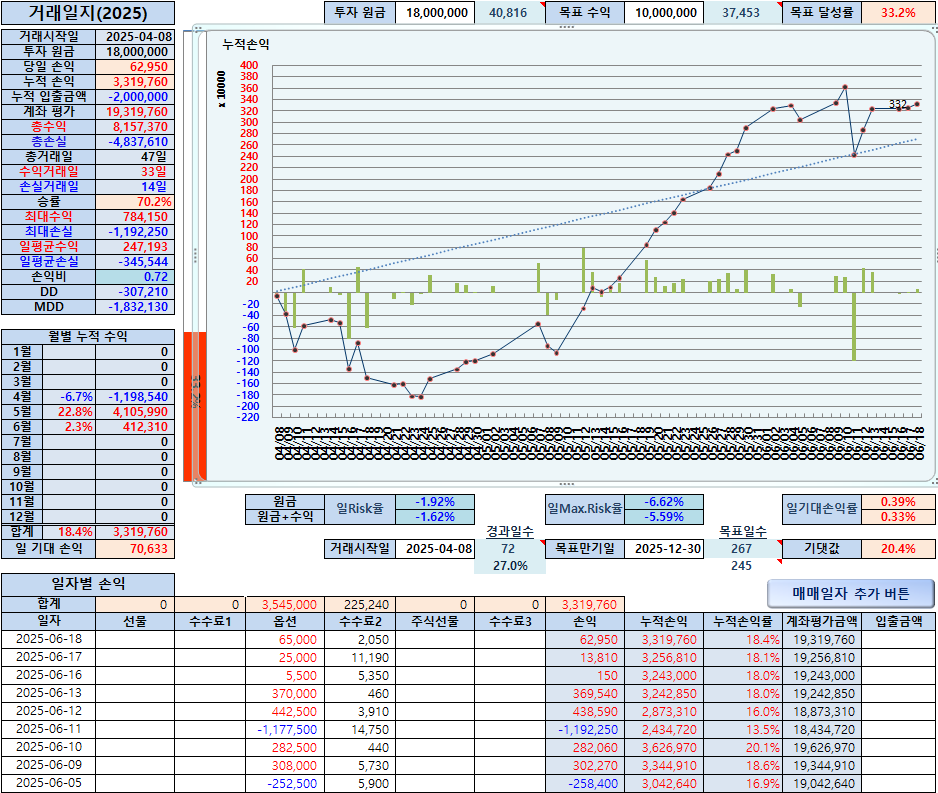Screen dimensions: 938x793
Task: Click the 40,816 cell beside 투자 원금
Action: 510,13
